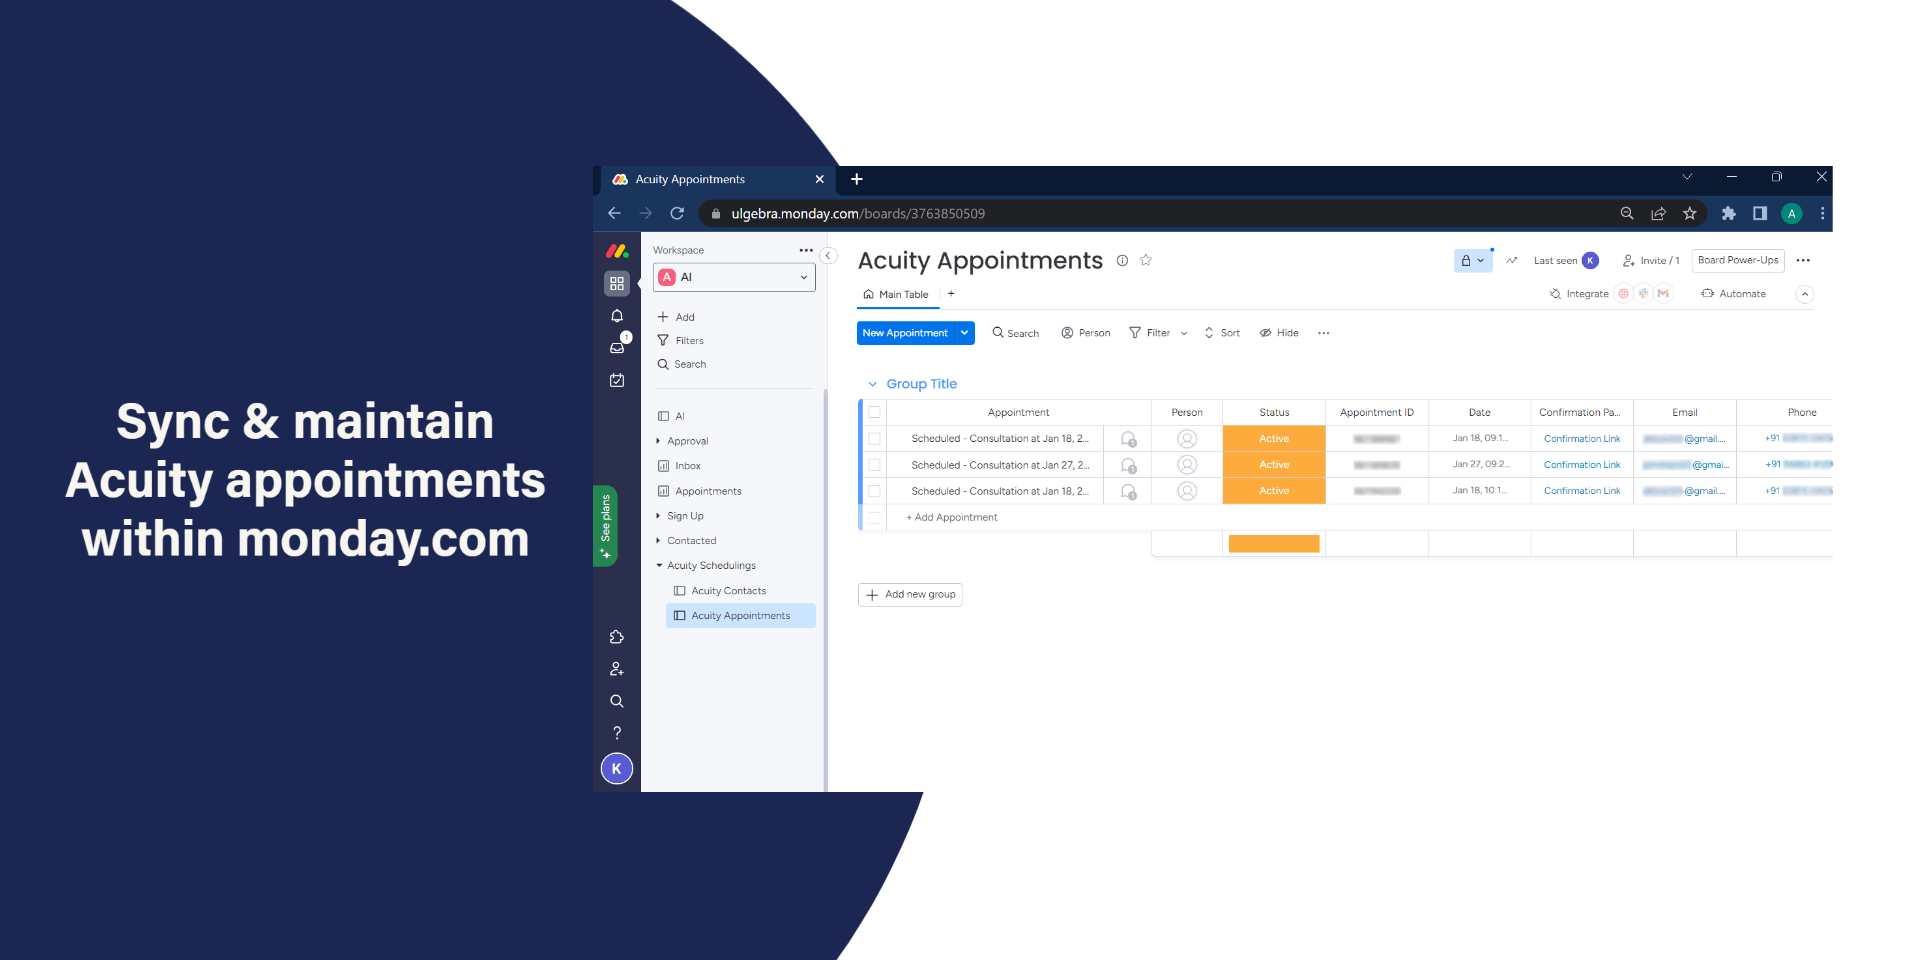1920x960 pixels.
Task: Open the K profile avatar in left rail
Action: (617, 769)
